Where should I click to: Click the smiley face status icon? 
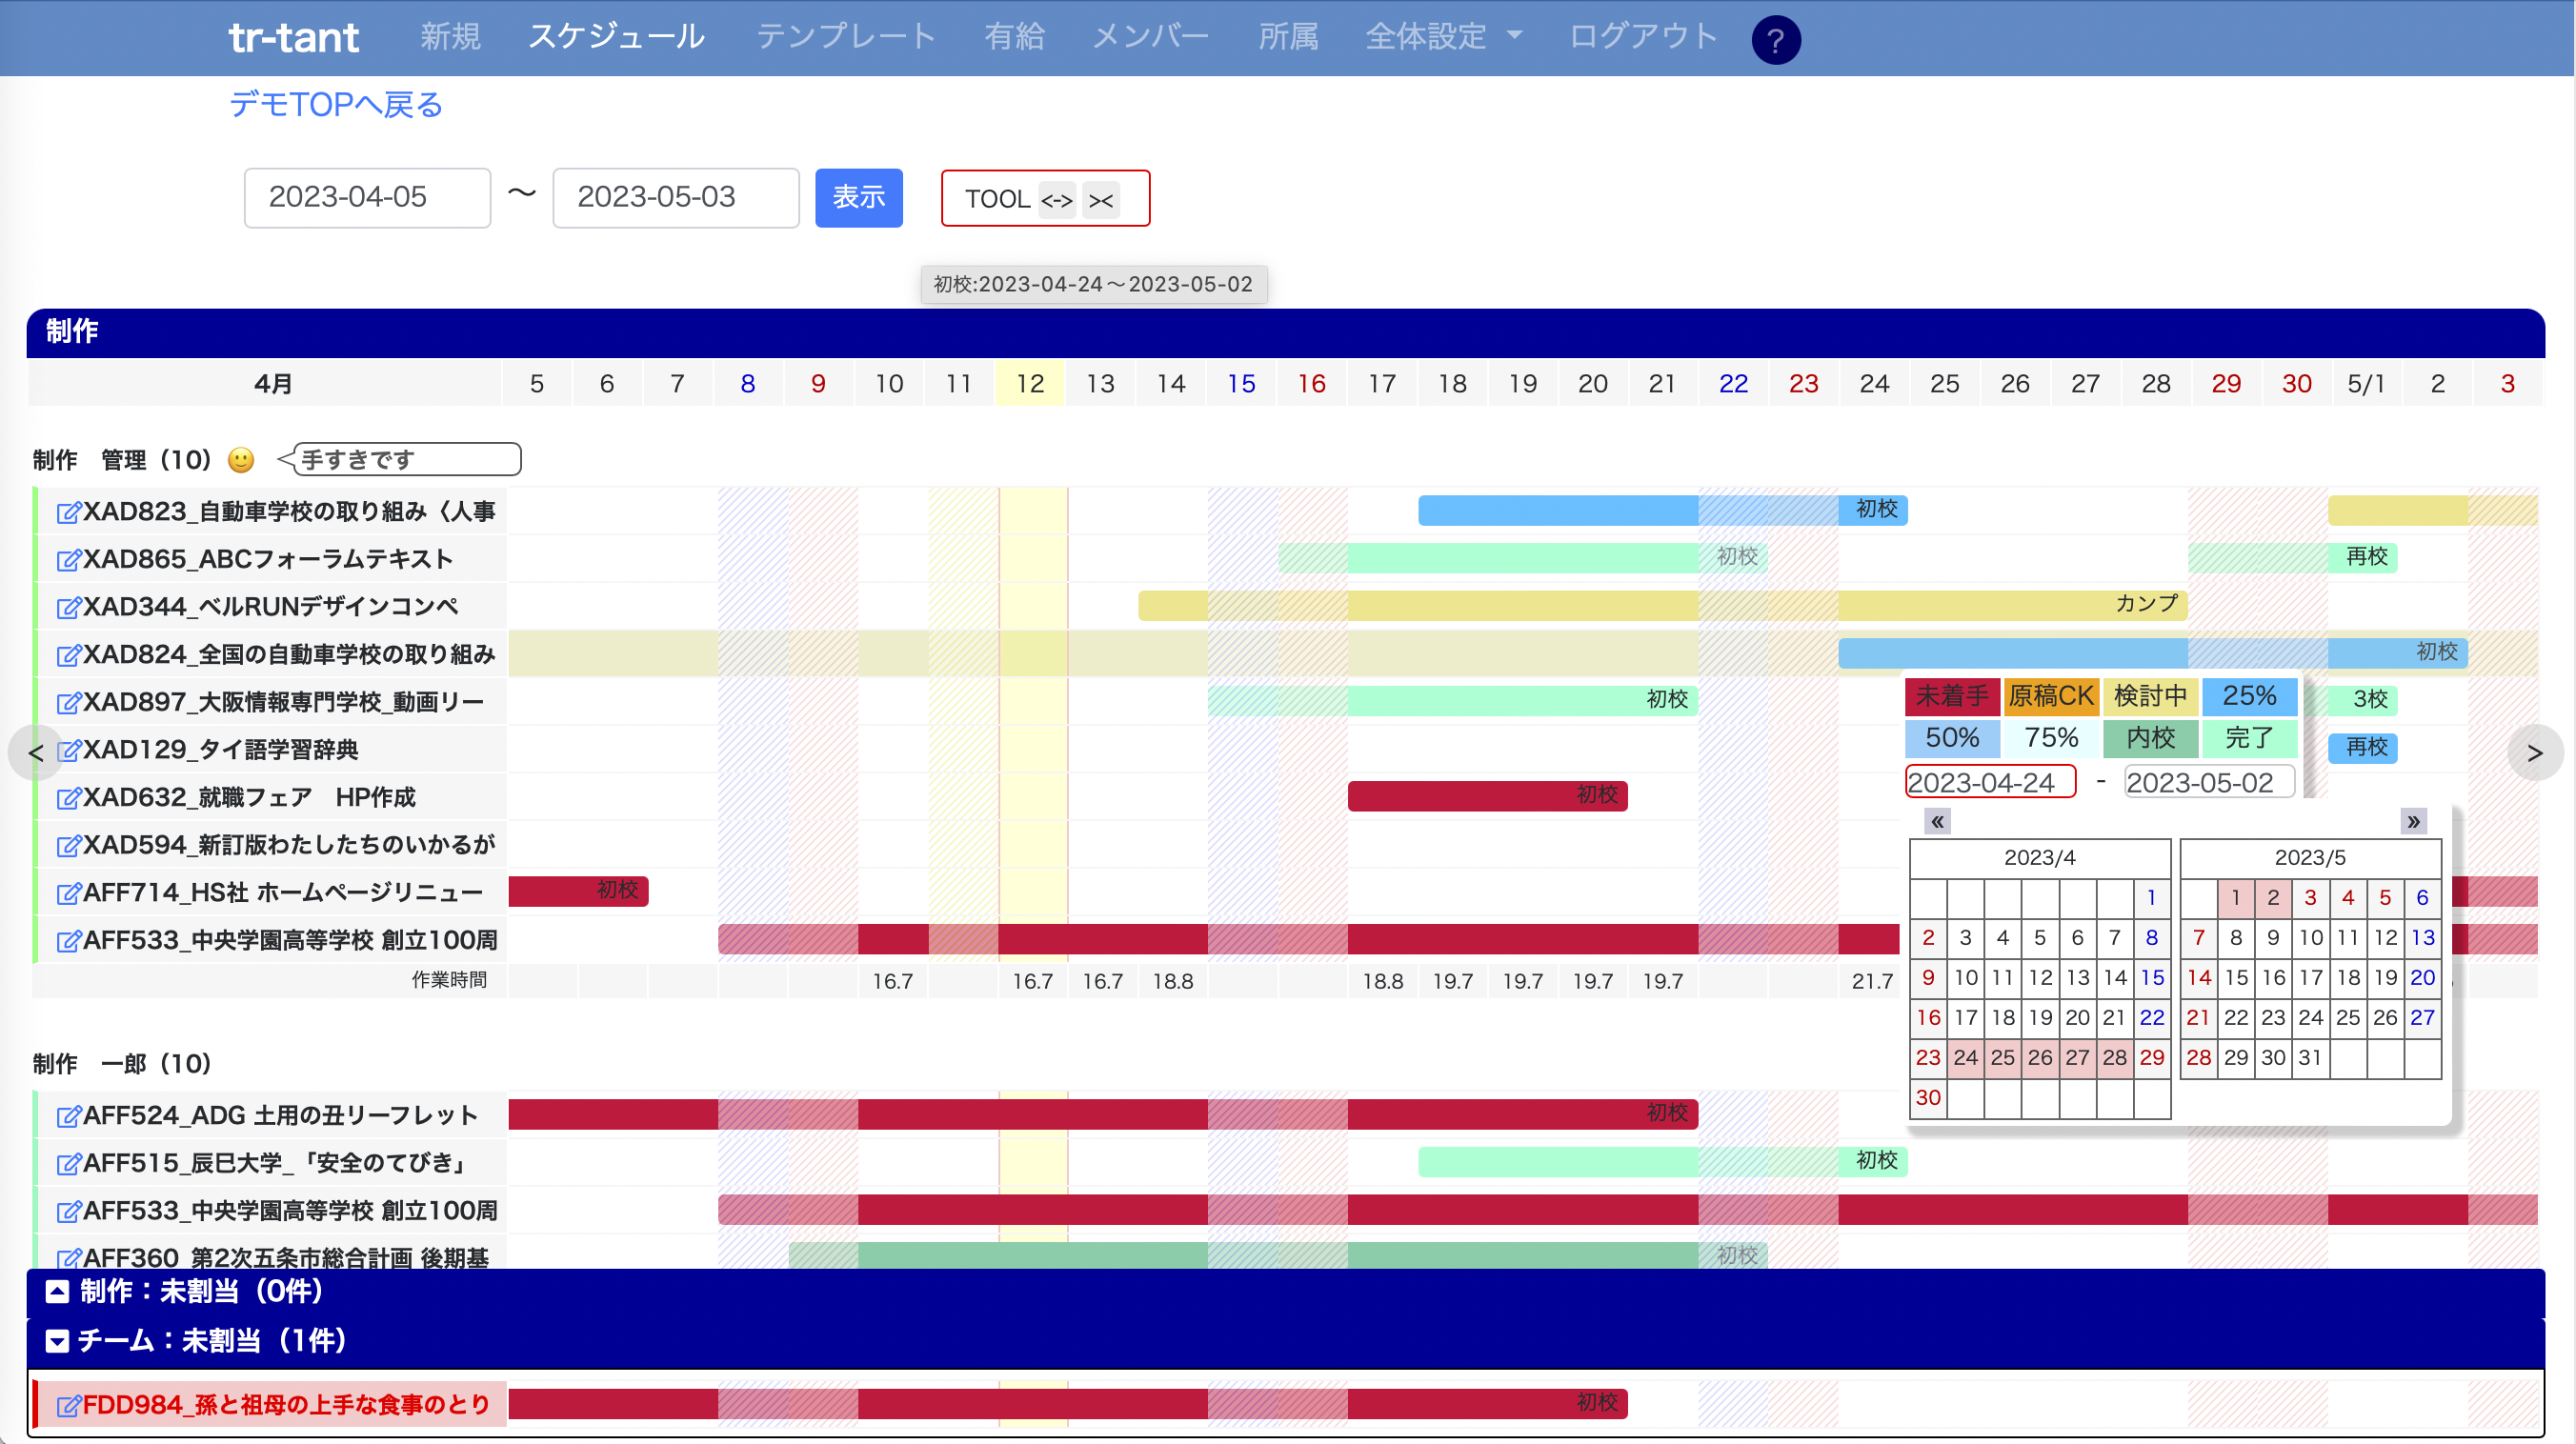[x=241, y=460]
